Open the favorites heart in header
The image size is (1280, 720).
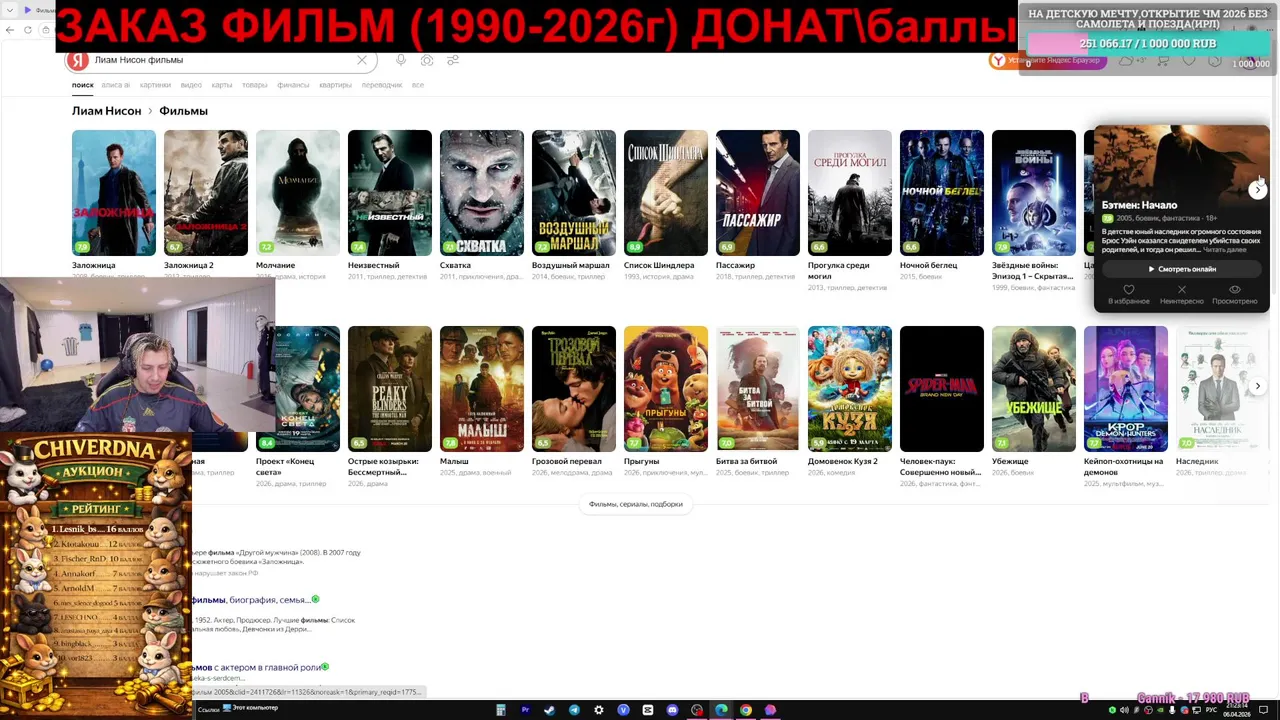(1189, 61)
